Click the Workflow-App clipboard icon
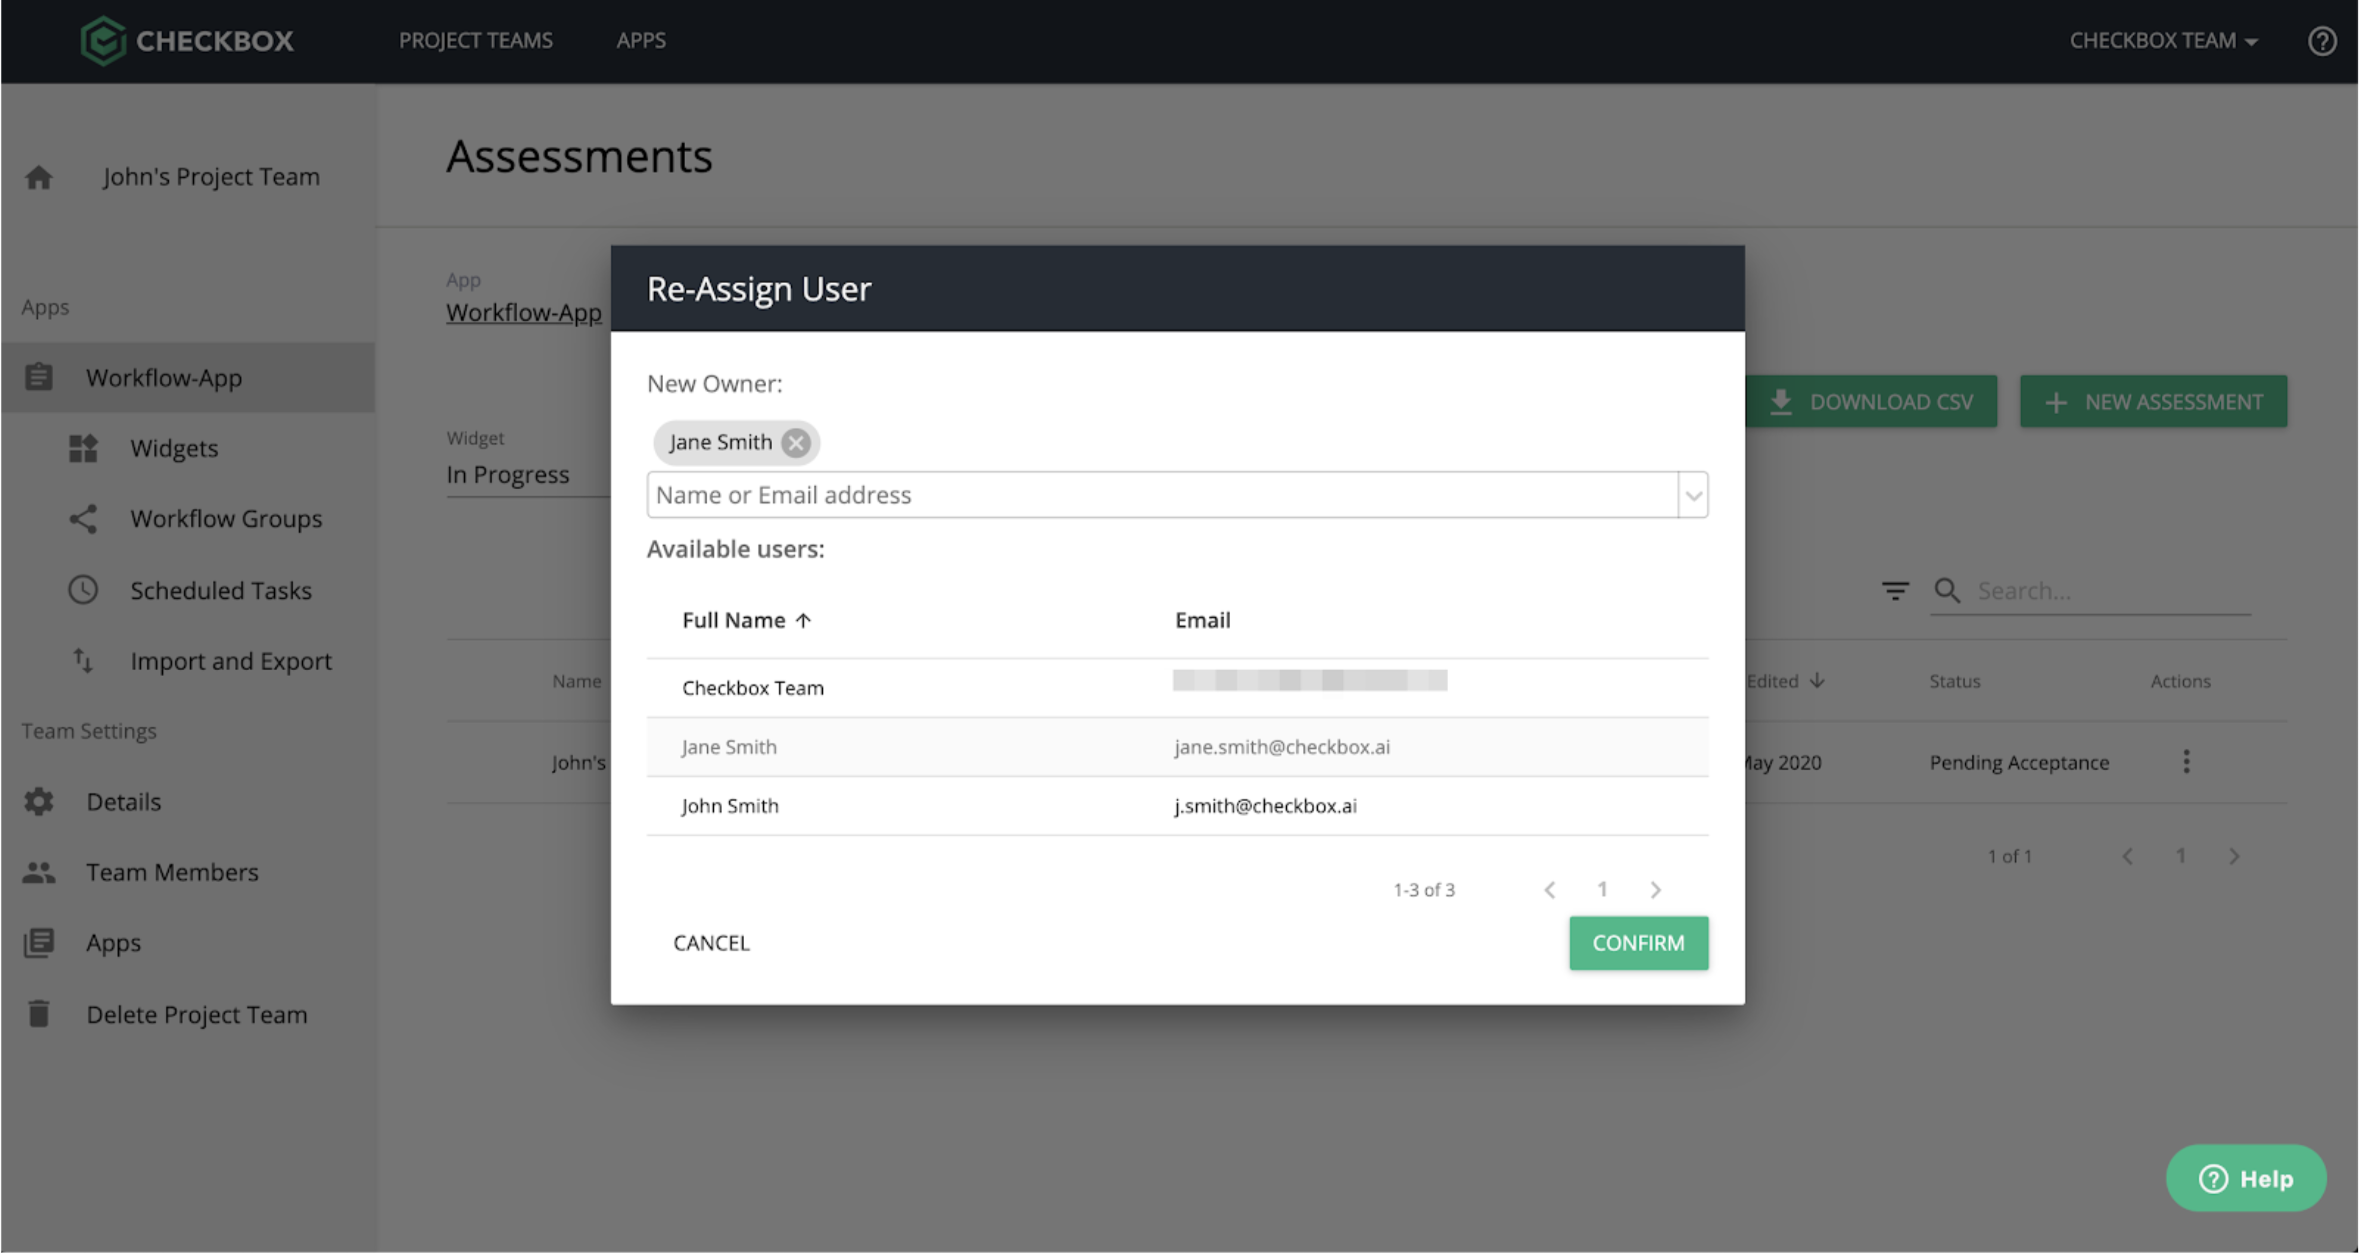Screen dimensions: 2360x1256 [x=39, y=377]
